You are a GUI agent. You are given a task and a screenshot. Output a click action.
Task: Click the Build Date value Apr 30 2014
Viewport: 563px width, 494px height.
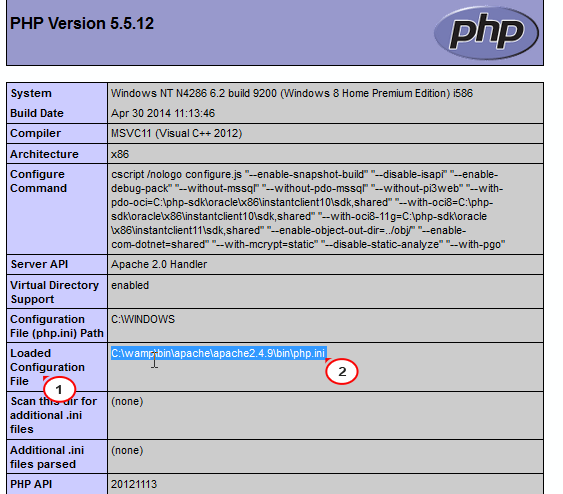pyautogui.click(x=163, y=113)
